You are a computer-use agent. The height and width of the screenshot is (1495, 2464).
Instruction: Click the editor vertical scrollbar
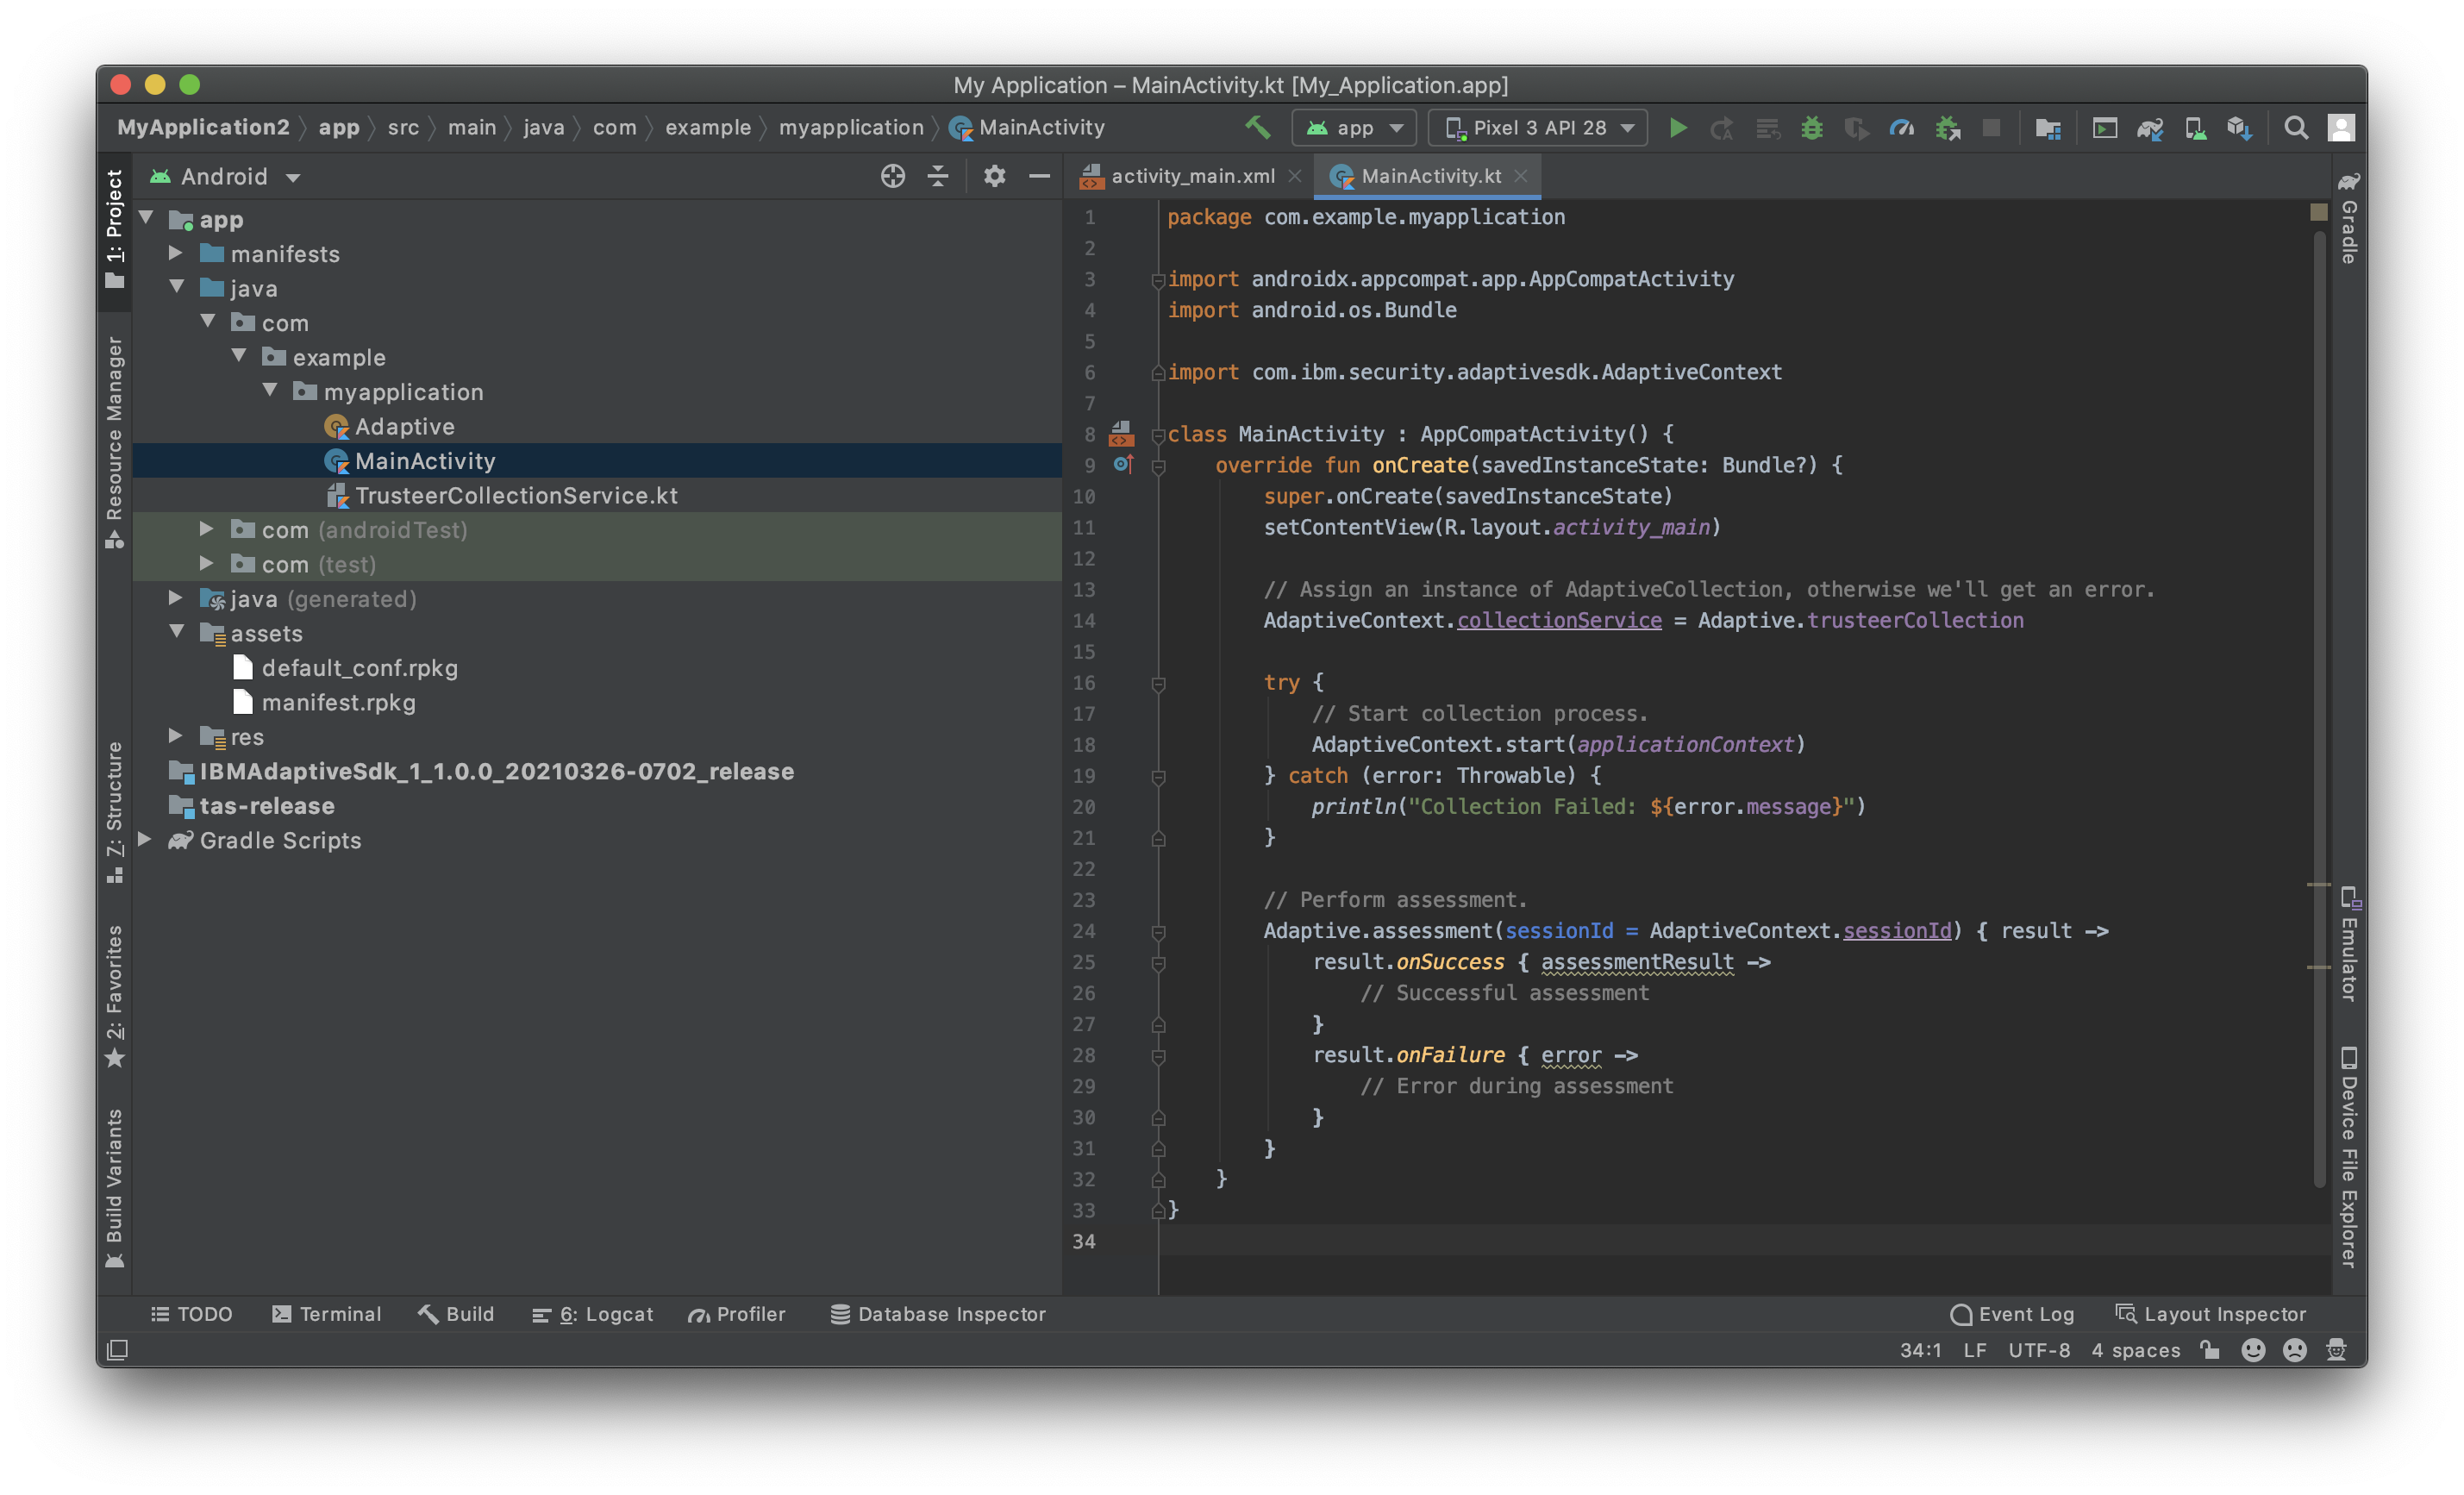[2319, 710]
